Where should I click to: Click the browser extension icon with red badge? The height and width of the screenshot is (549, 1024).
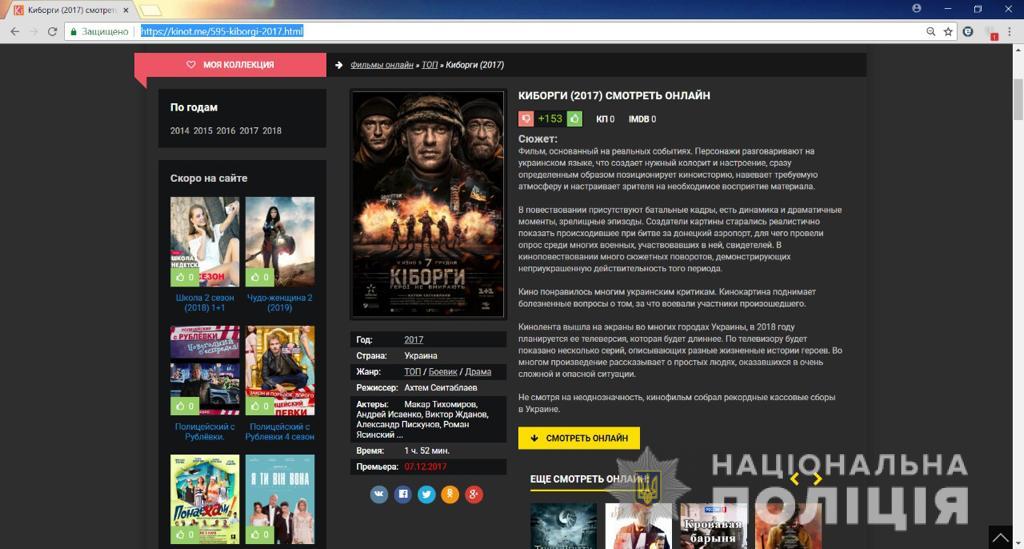pyautogui.click(x=991, y=33)
